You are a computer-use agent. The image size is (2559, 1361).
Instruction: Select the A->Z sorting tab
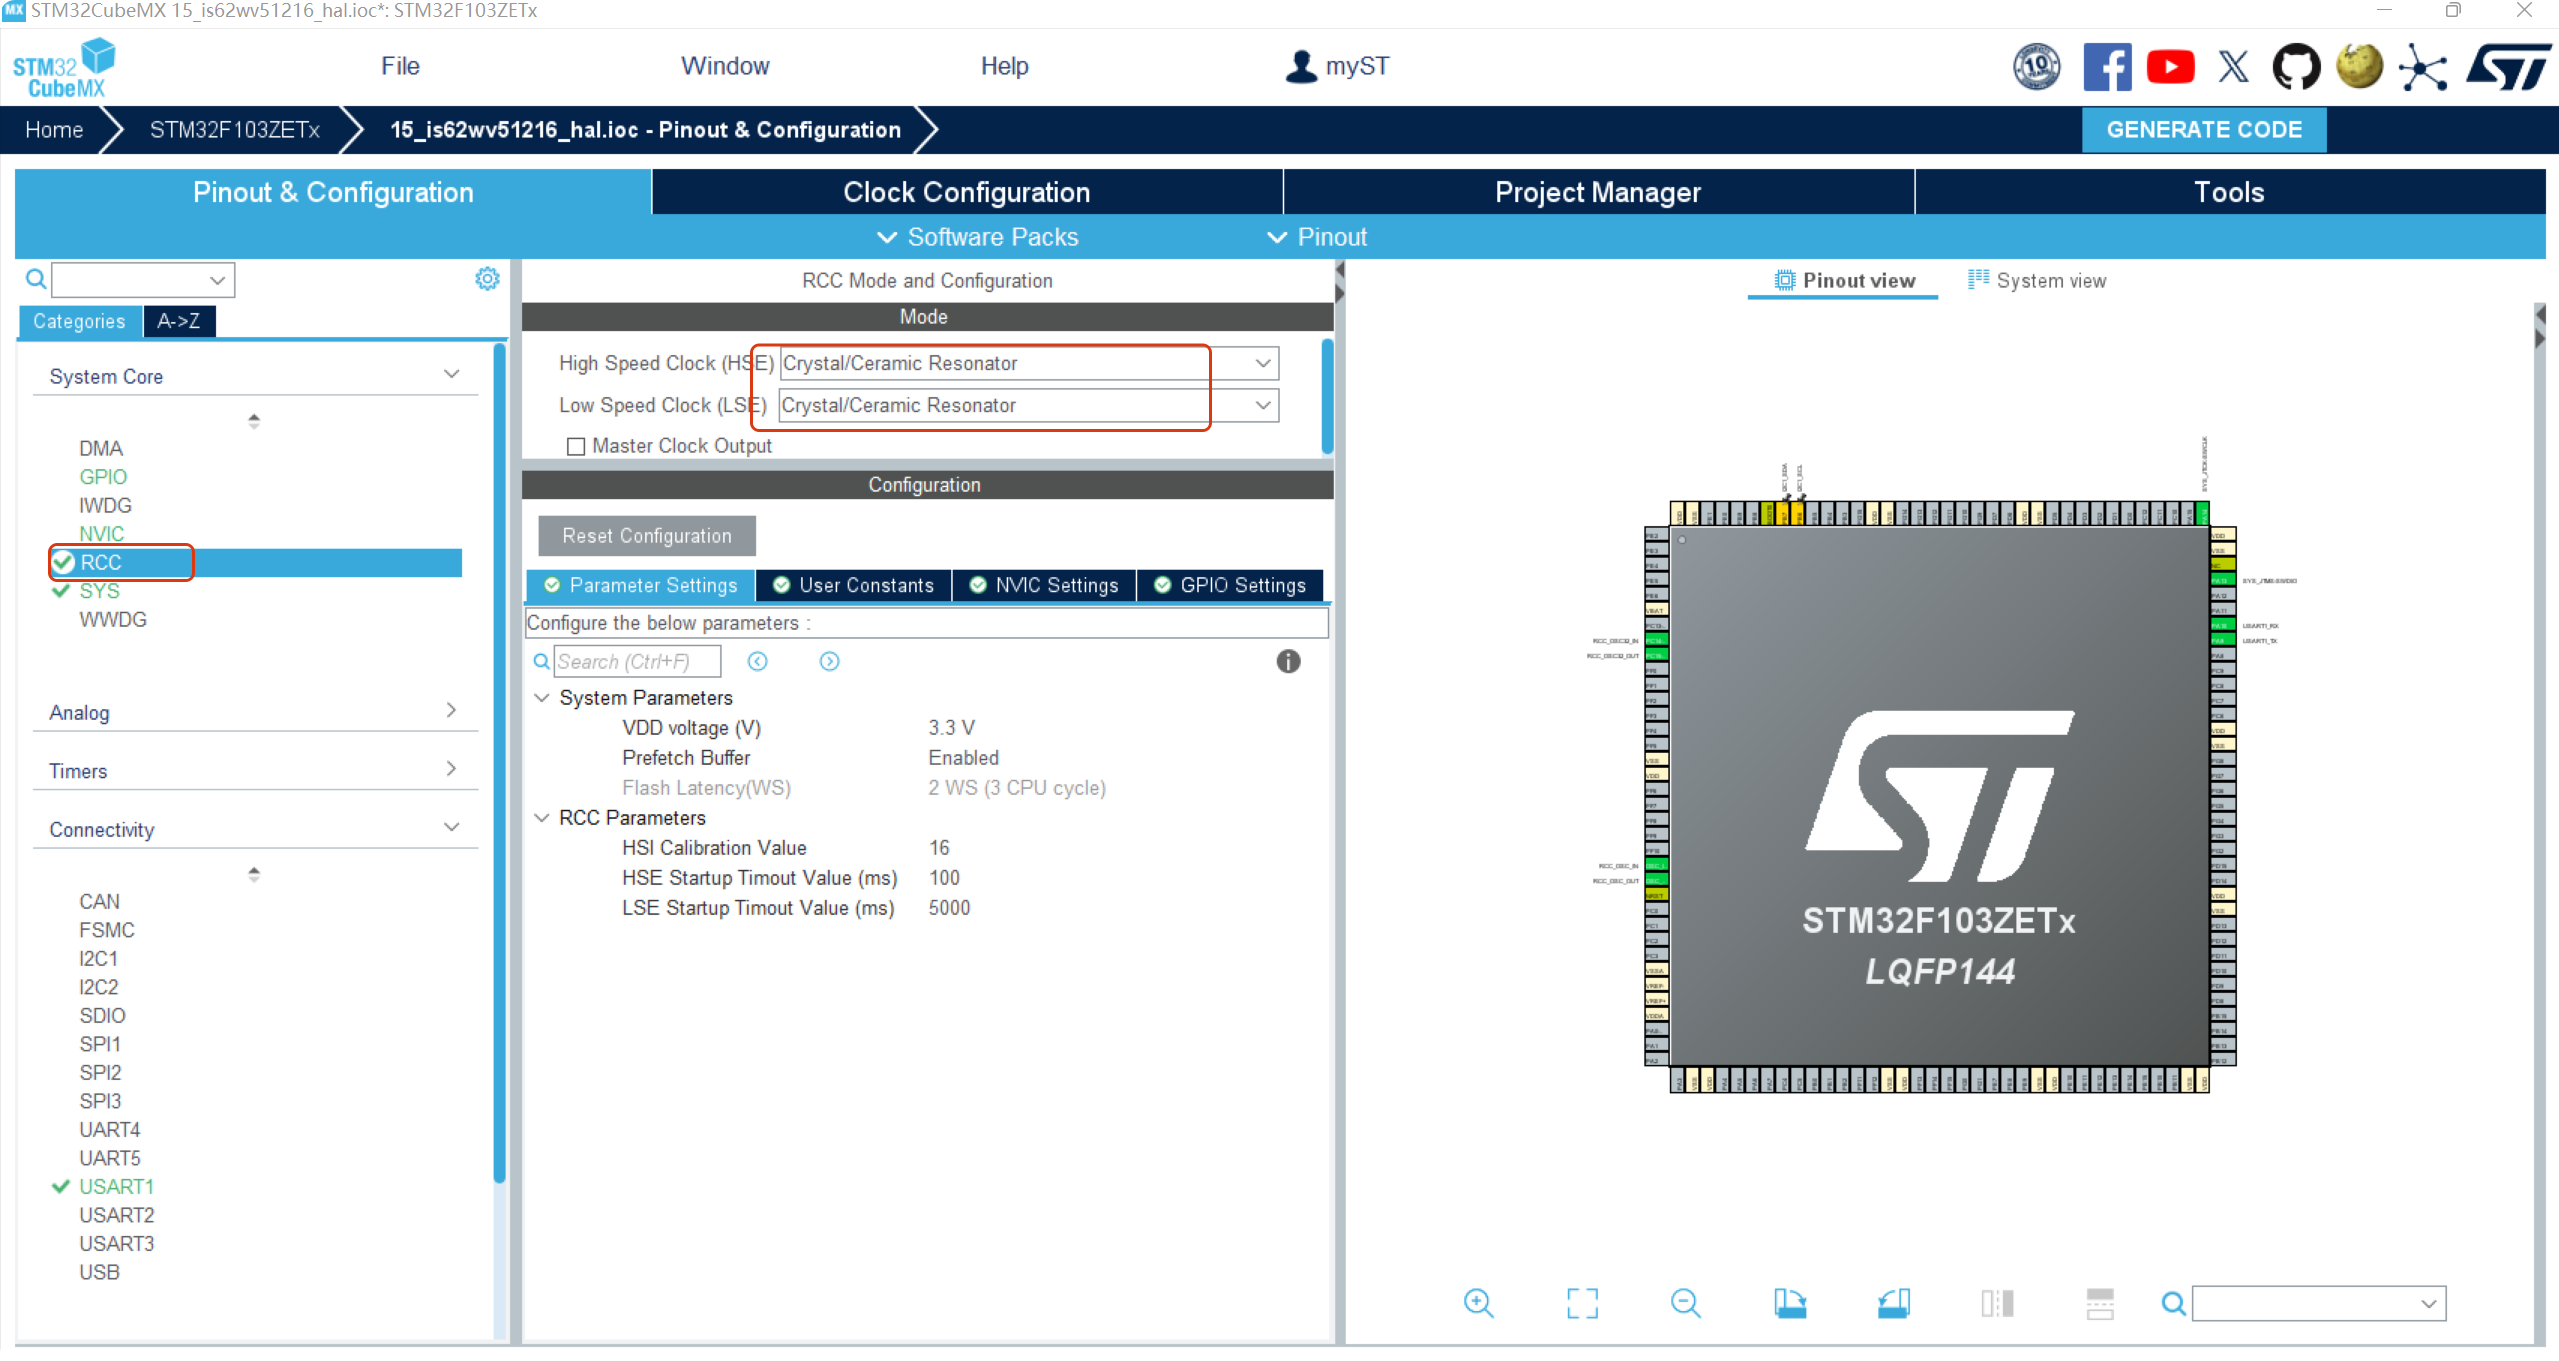click(x=179, y=321)
